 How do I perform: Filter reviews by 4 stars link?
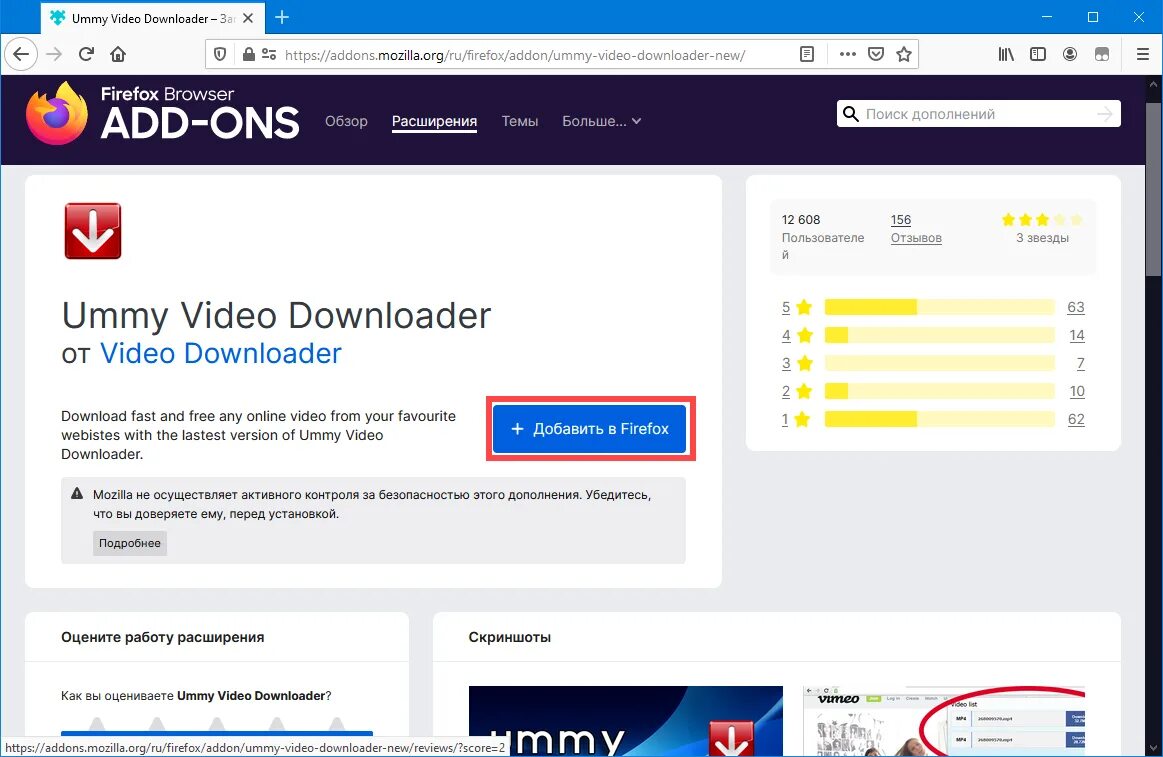click(x=797, y=335)
